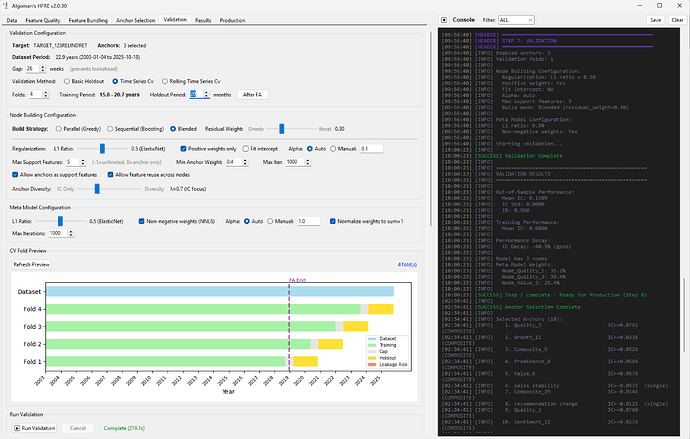This screenshot has height=439, width=690.
Task: Click the 'Complete (219.1s)' status text
Action: [124, 428]
